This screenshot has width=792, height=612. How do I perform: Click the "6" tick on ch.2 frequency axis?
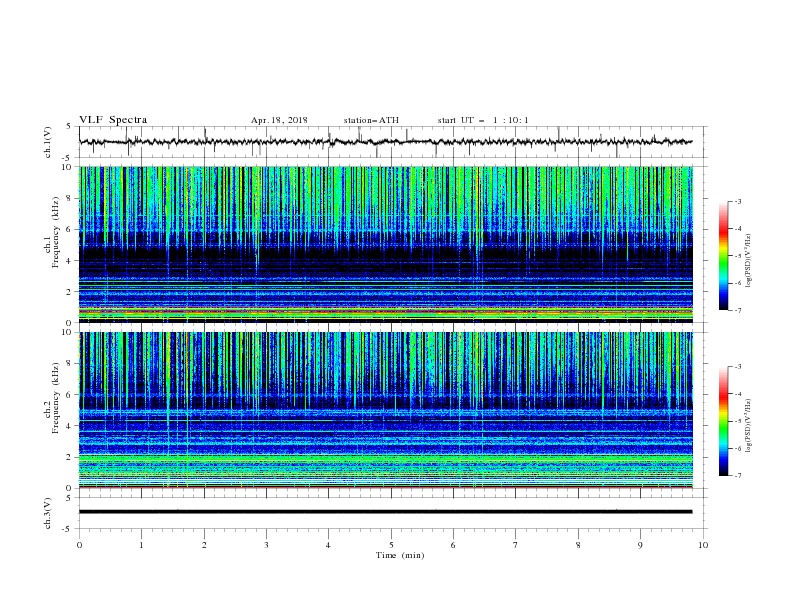[x=71, y=395]
